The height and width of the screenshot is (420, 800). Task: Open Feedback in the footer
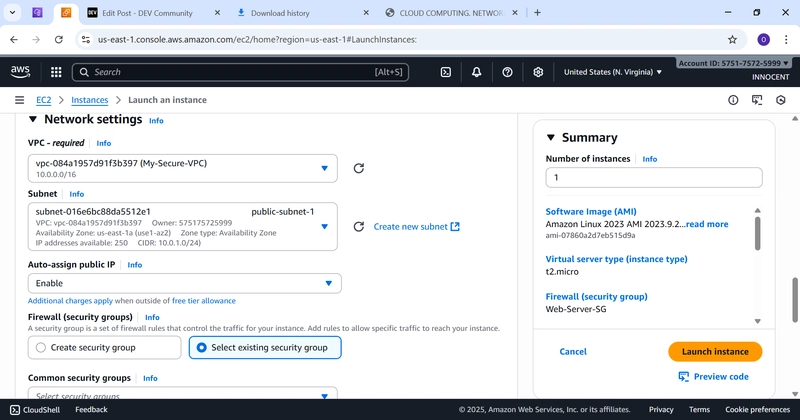[x=91, y=410]
